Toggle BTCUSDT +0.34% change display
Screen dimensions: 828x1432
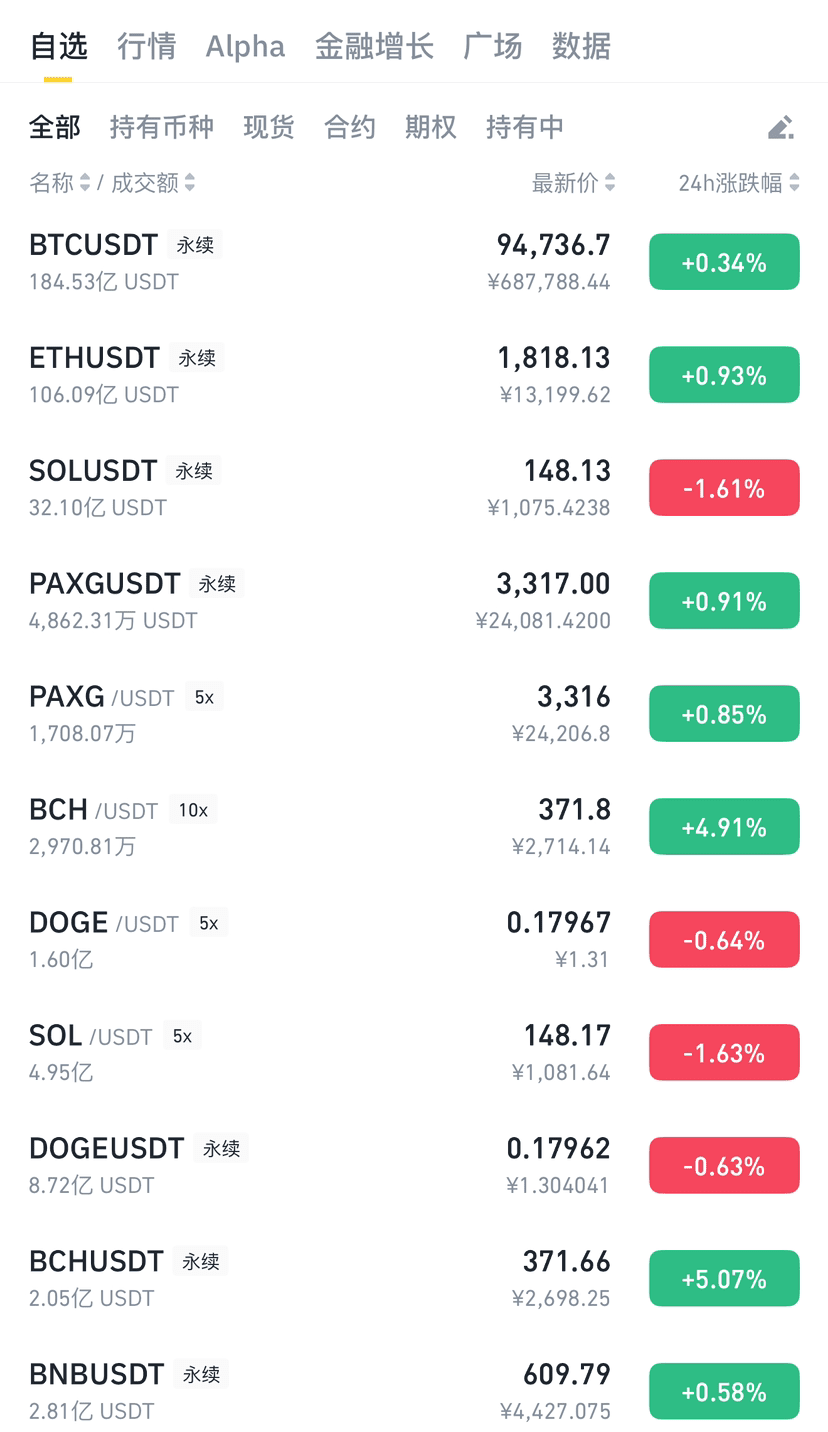click(724, 262)
